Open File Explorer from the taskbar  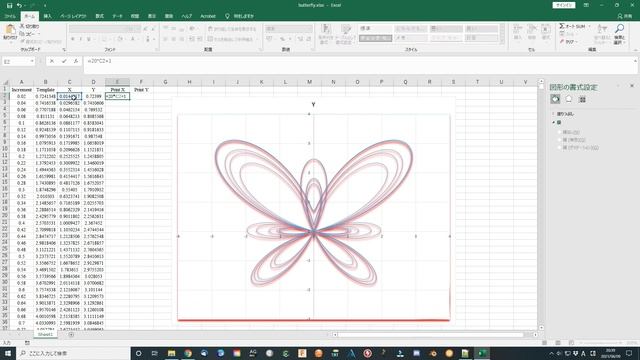tap(171, 353)
